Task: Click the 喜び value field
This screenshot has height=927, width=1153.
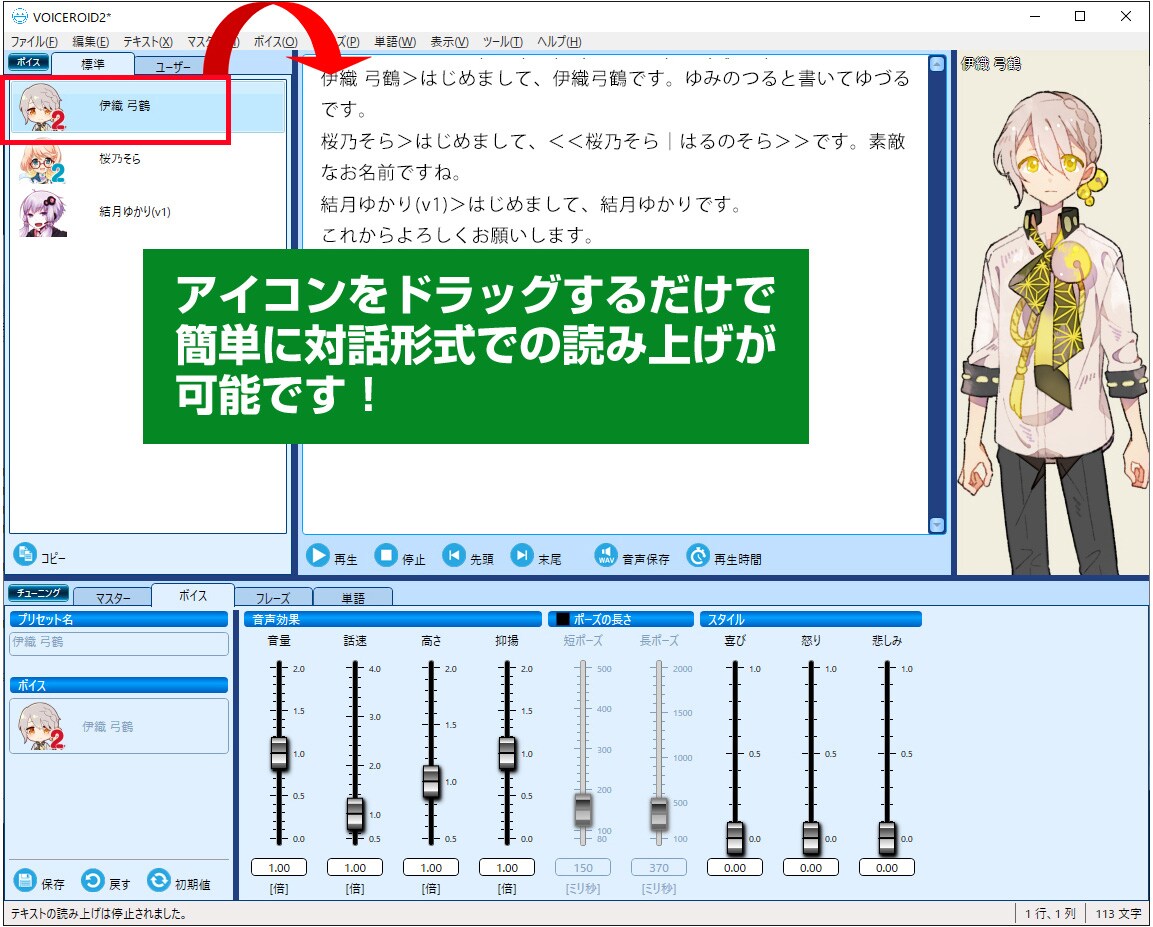Action: 735,867
